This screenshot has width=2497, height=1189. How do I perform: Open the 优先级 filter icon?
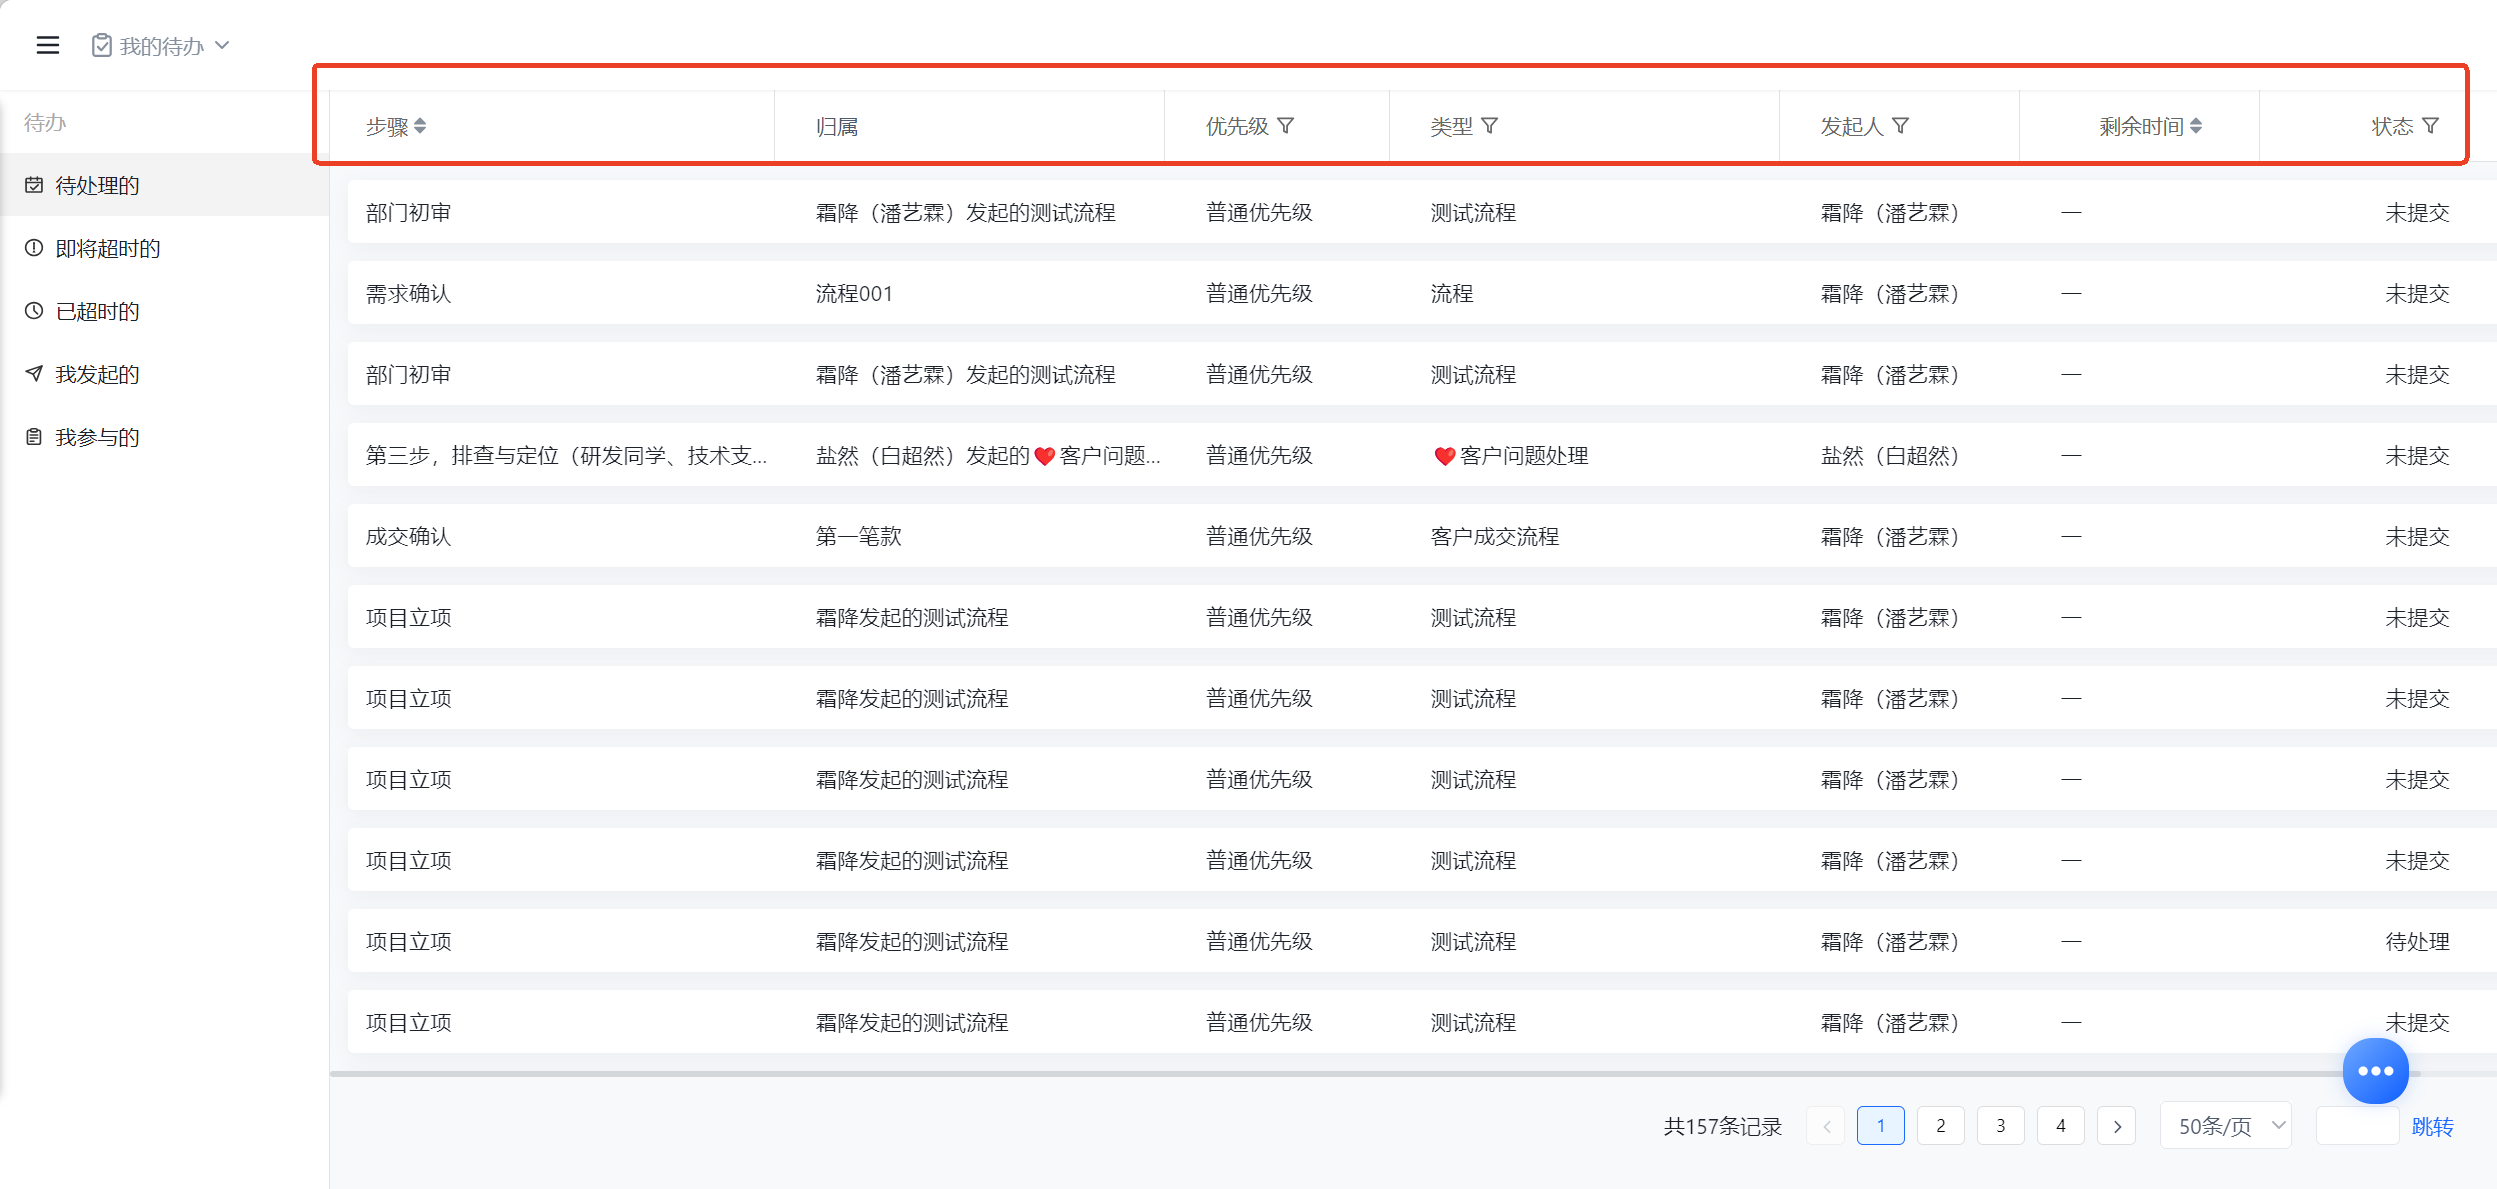1286,126
